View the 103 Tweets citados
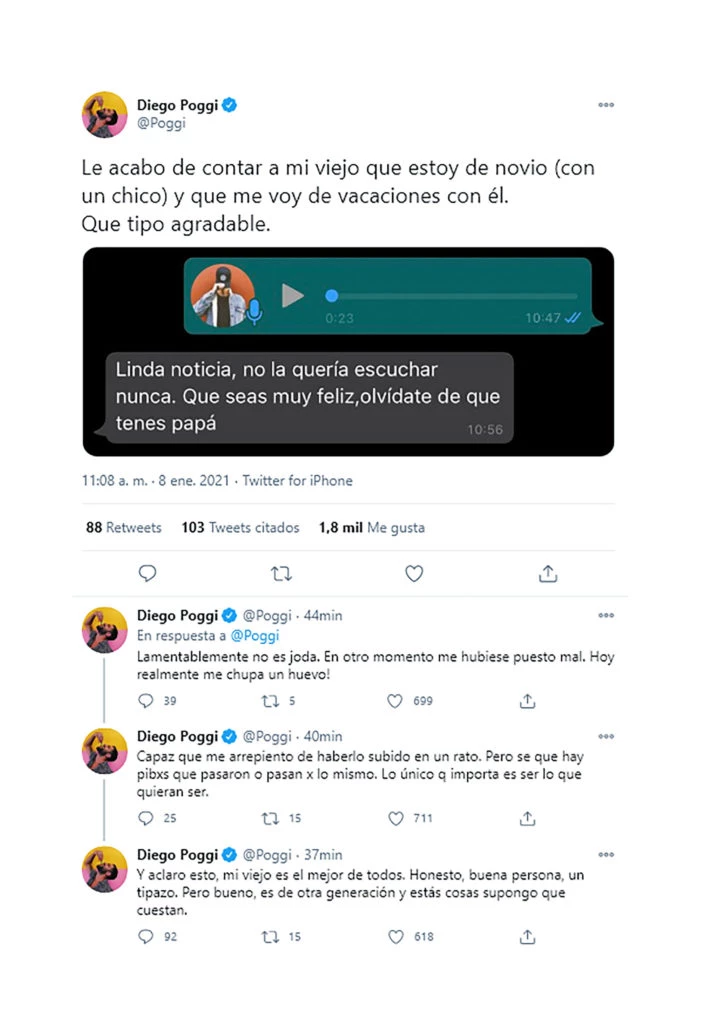This screenshot has width=717, height=1024. click(x=240, y=528)
